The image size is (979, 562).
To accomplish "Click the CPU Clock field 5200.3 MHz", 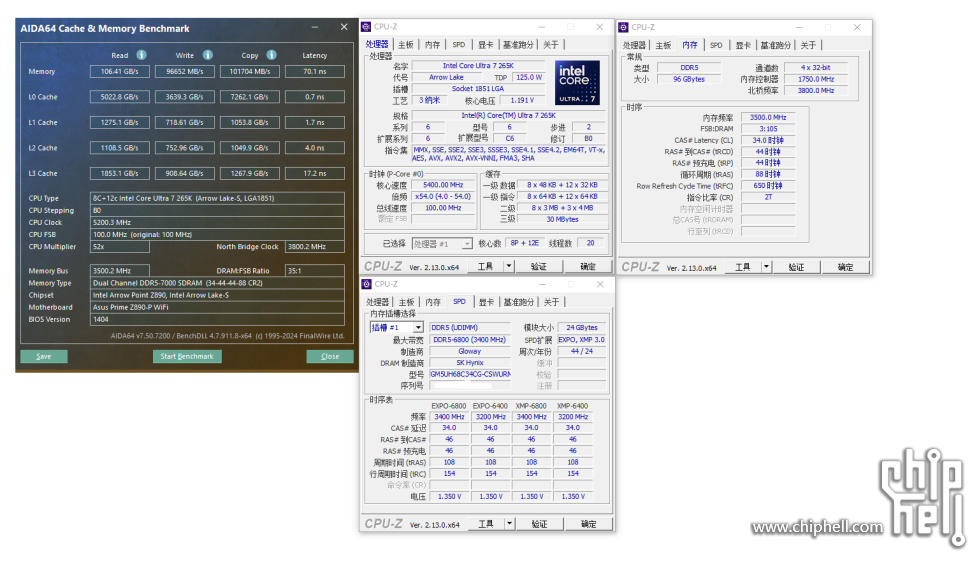I will tap(217, 222).
